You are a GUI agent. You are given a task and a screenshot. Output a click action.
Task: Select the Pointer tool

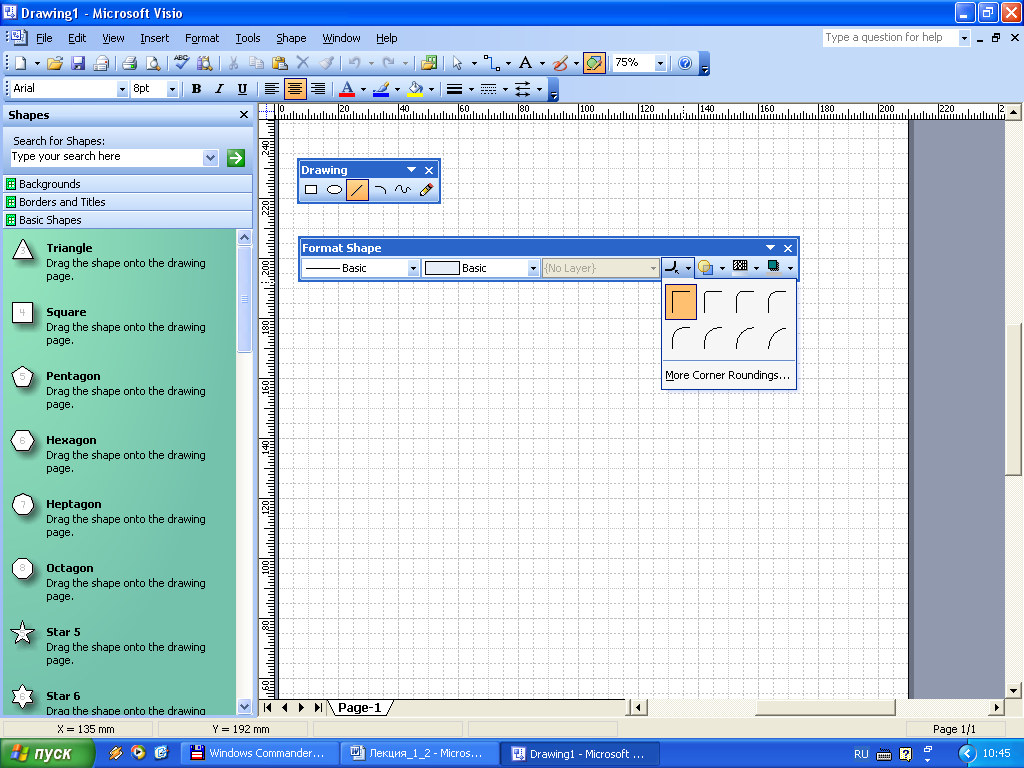coord(457,63)
